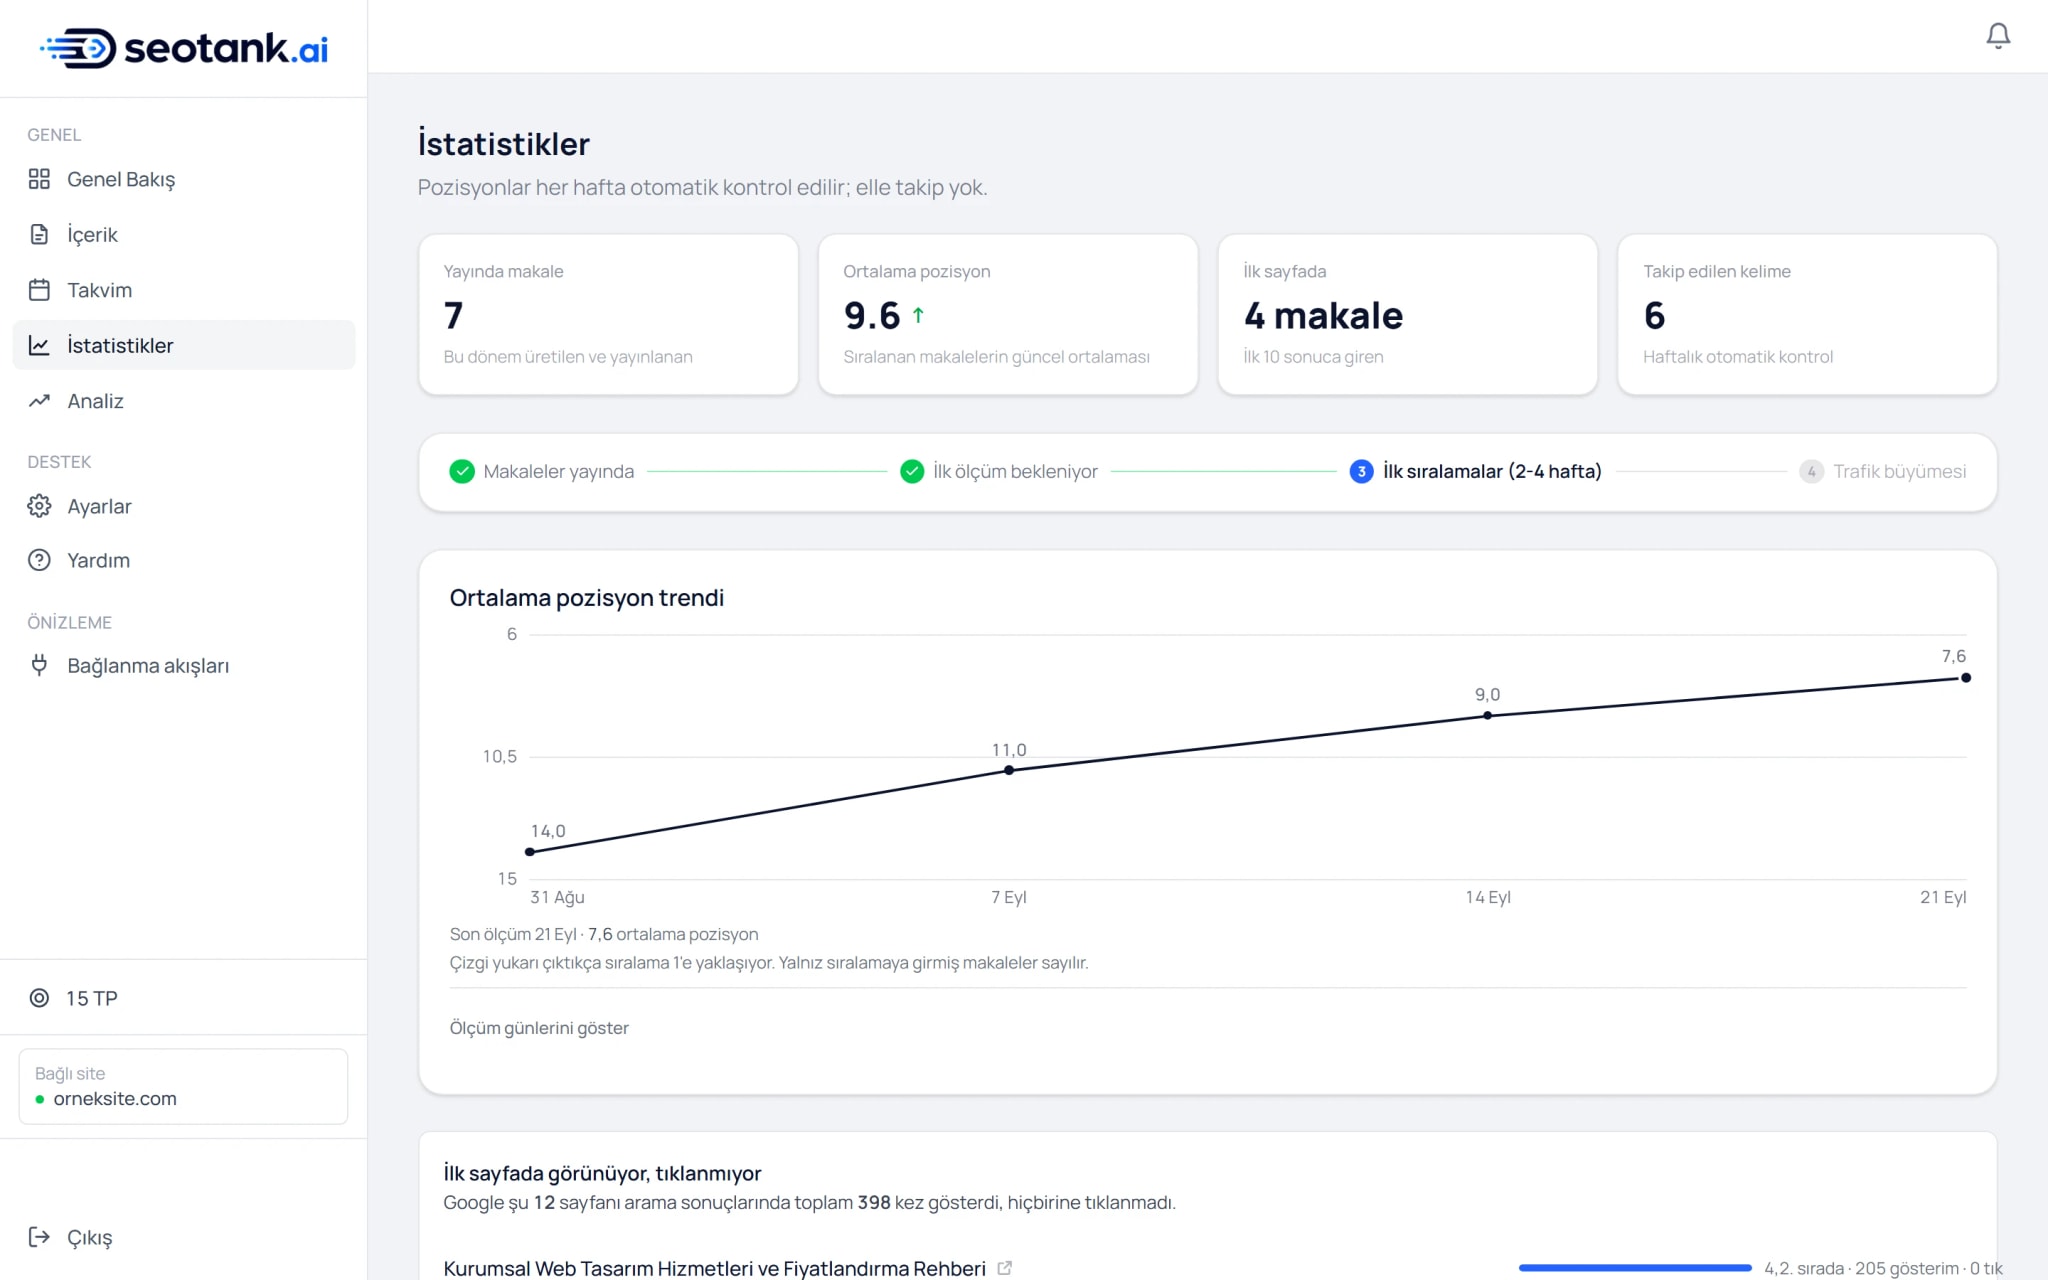This screenshot has width=2048, height=1280.
Task: Click the 15 TP credit balance
Action: (92, 998)
